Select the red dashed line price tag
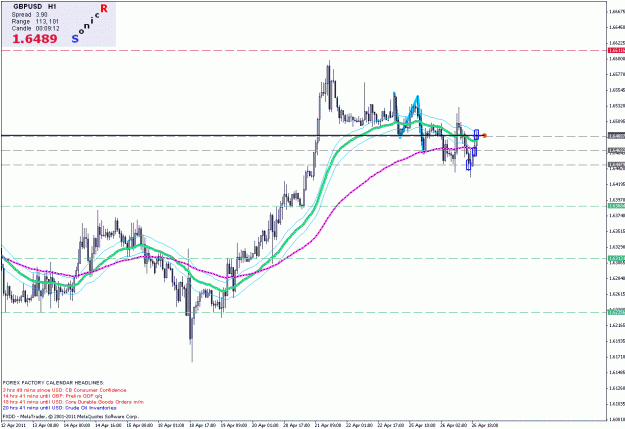 pyautogui.click(x=616, y=50)
